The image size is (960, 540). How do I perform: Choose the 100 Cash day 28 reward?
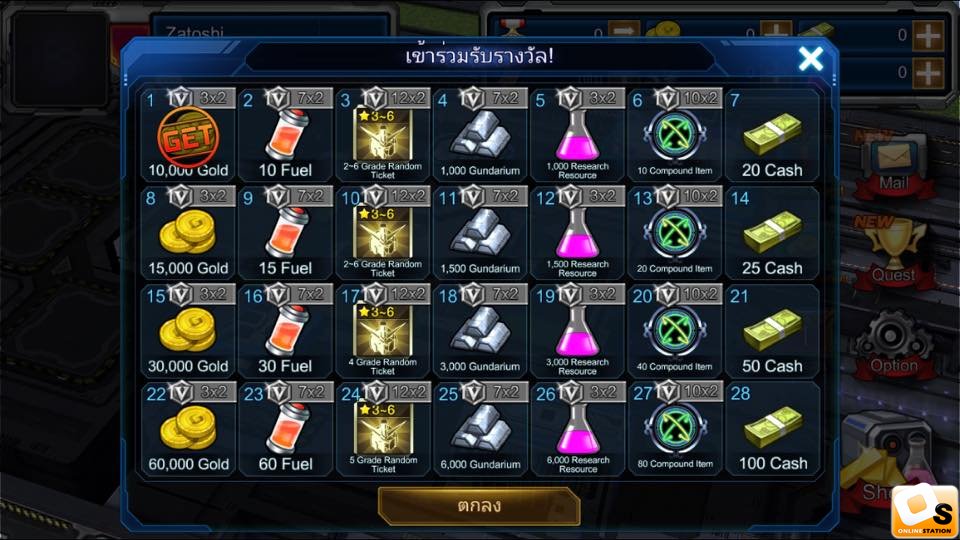tap(772, 429)
